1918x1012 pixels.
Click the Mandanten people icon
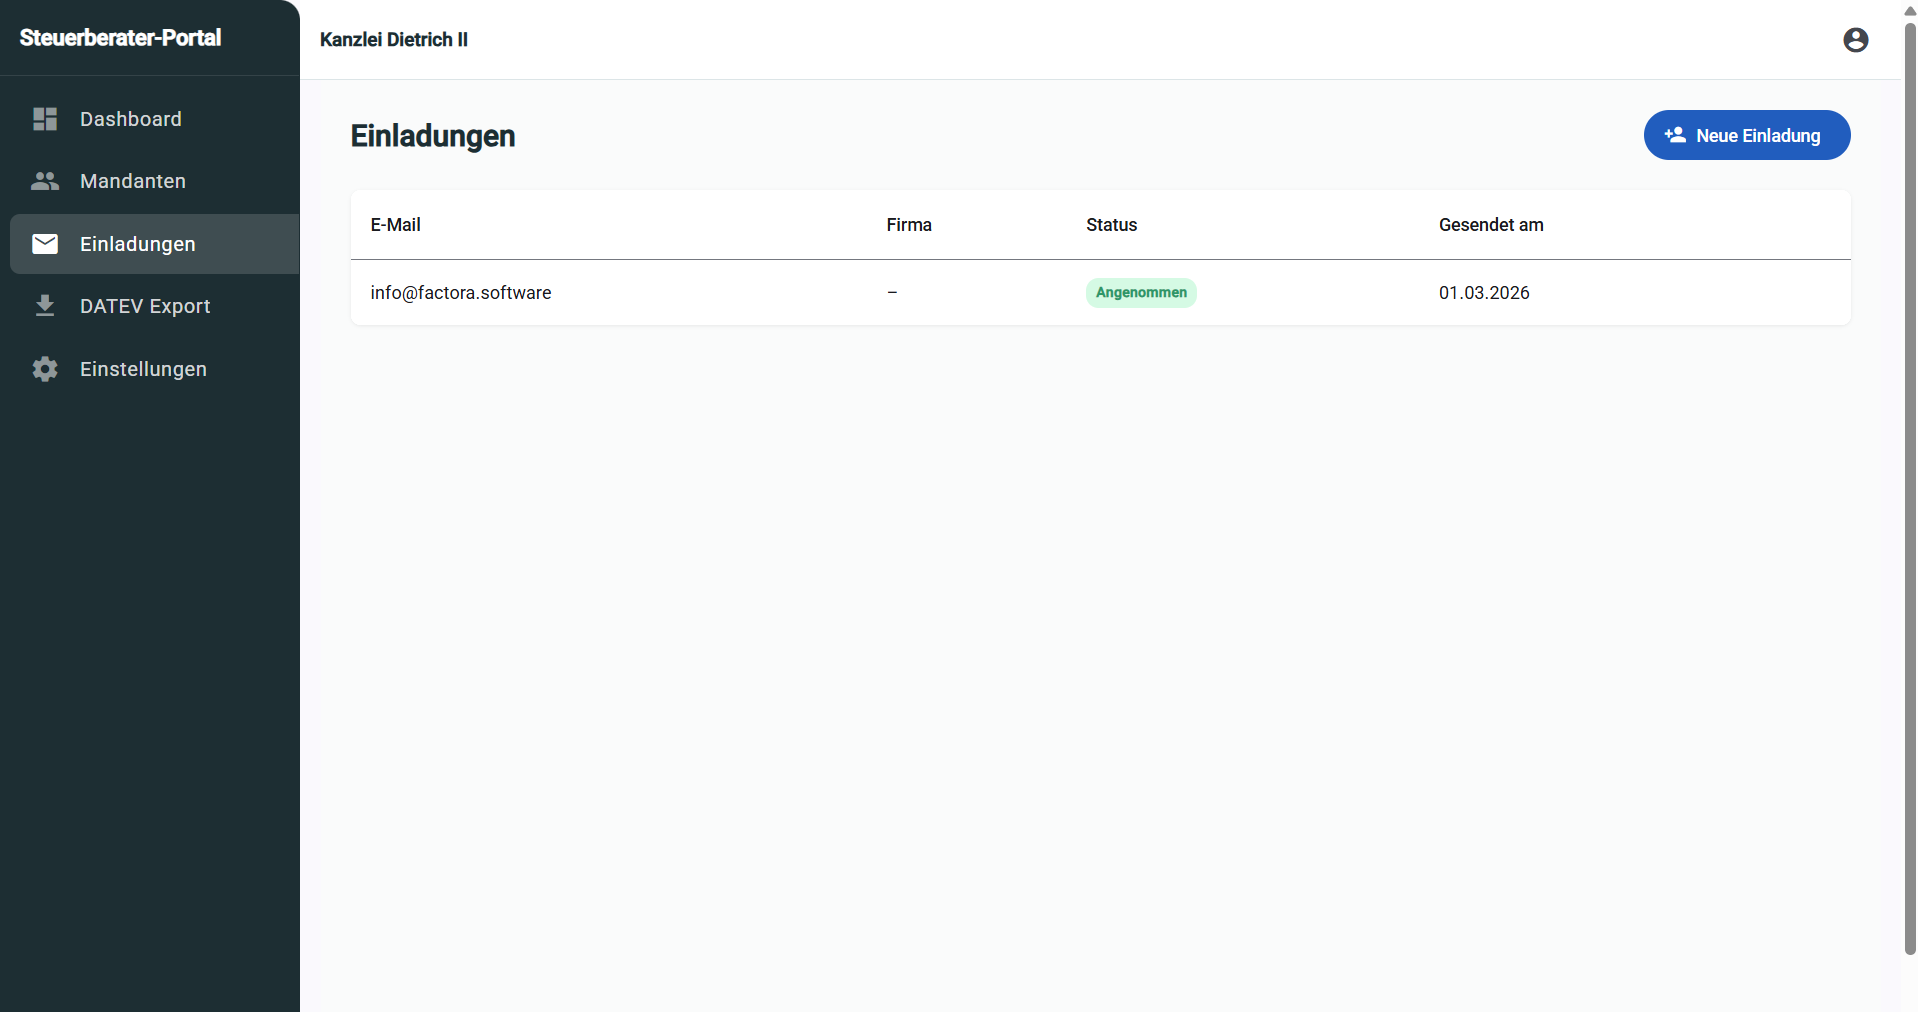(45, 181)
